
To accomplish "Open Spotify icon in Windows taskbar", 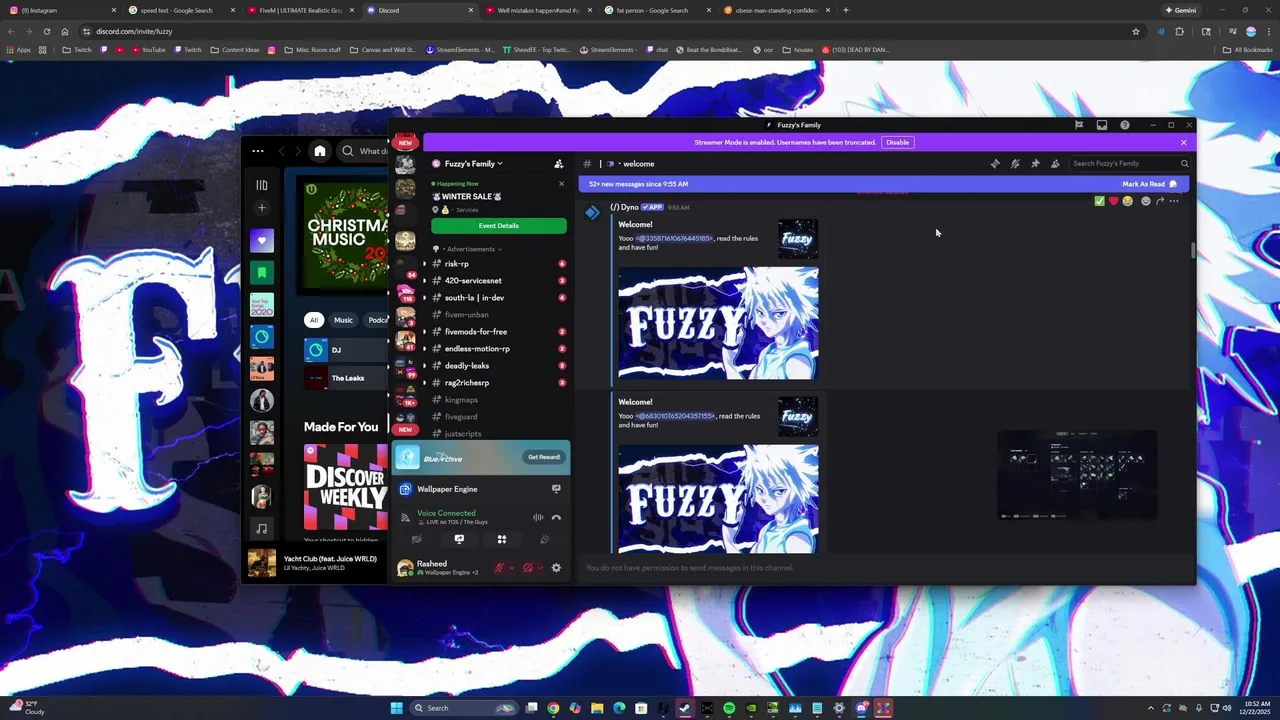I will 729,708.
